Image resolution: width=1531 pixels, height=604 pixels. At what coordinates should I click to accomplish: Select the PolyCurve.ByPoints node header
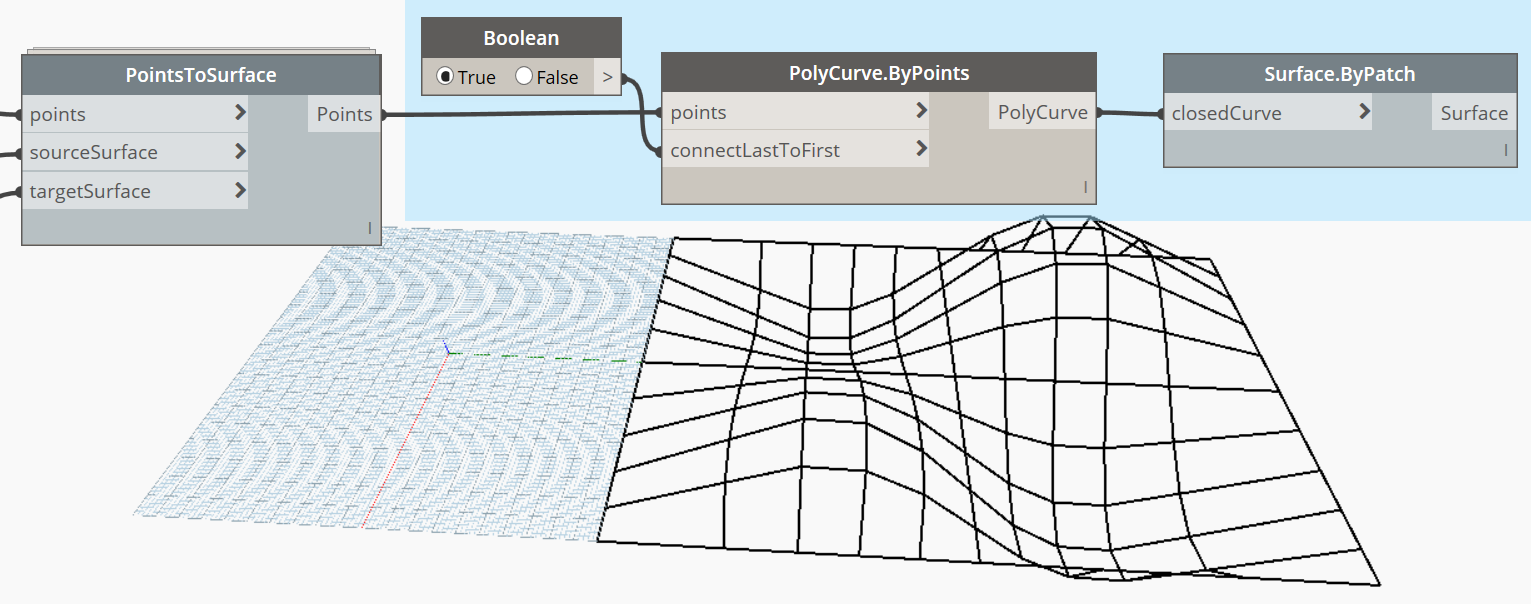click(879, 73)
